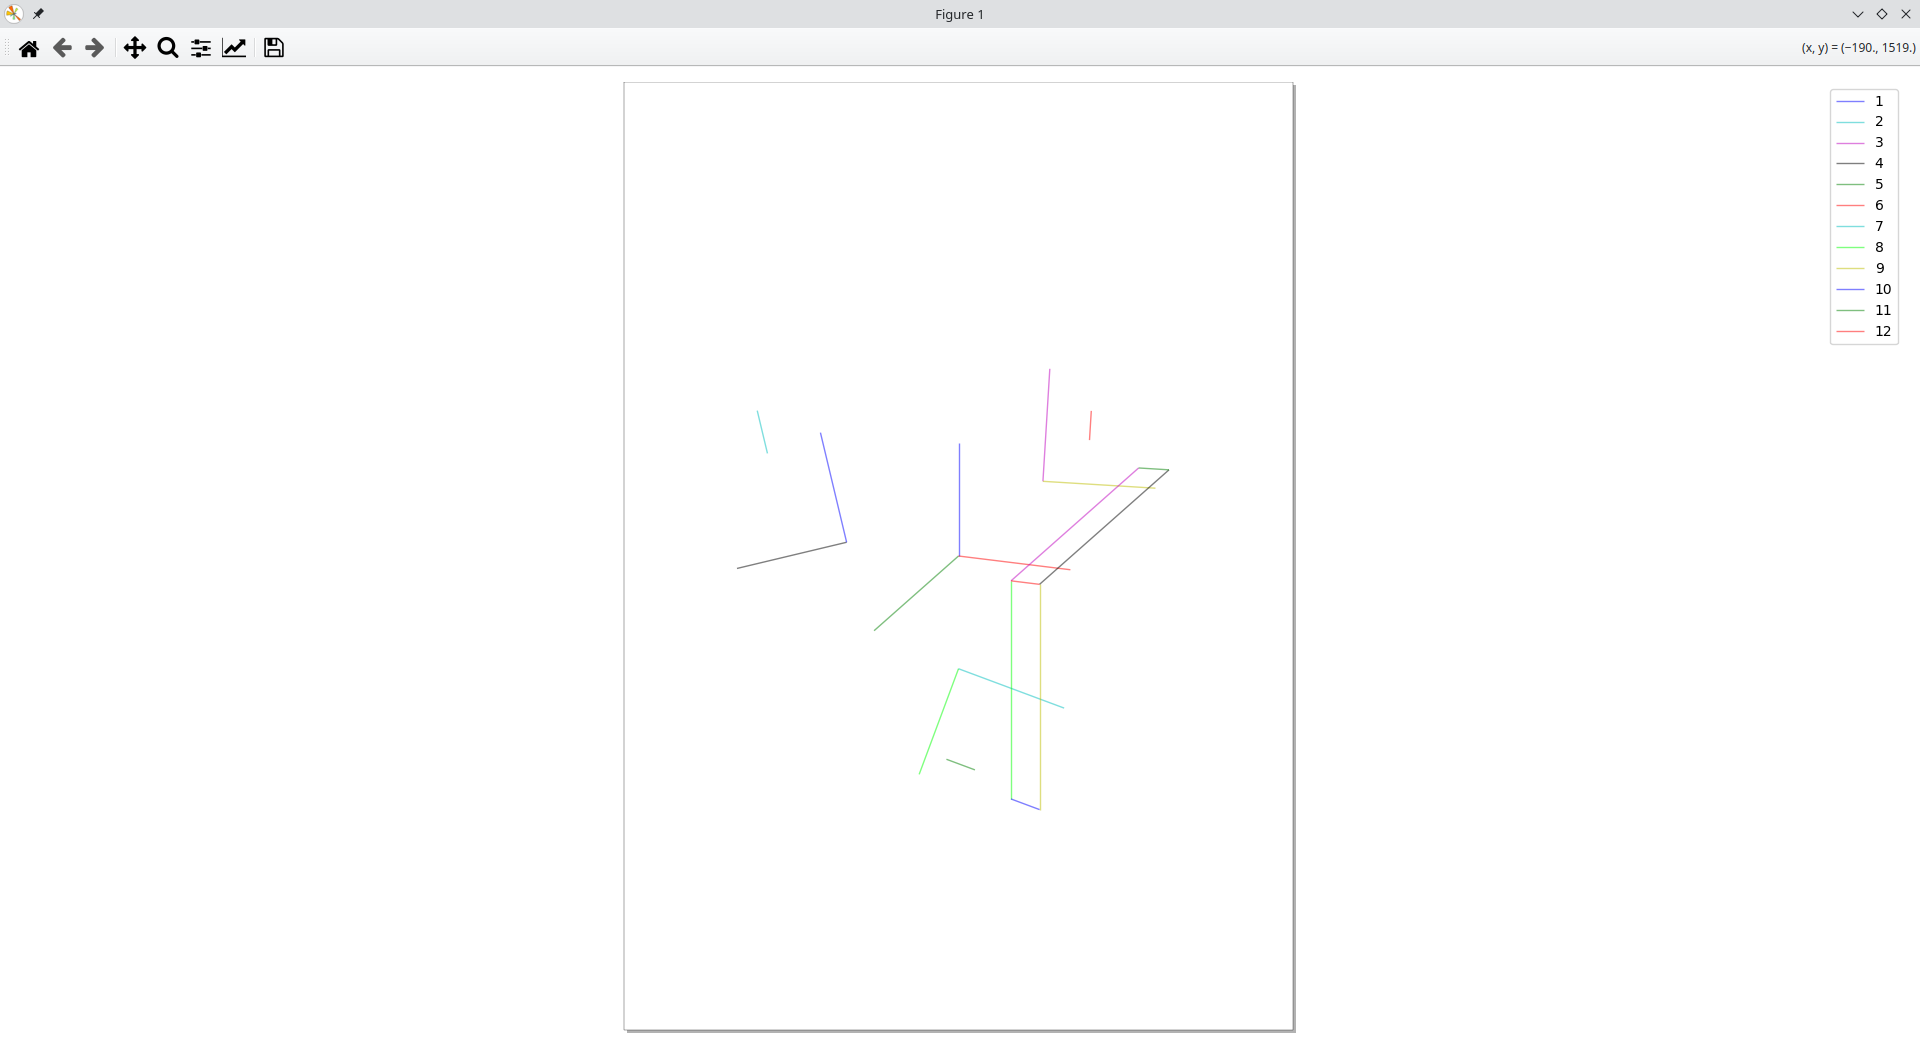The height and width of the screenshot is (1048, 1920).
Task: Click the cursor coordinates readout
Action: (1858, 48)
